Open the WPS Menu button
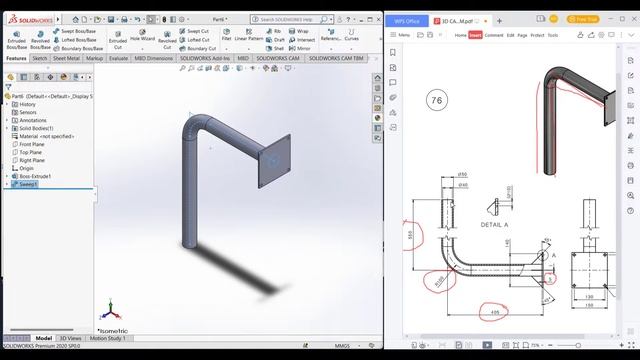Image resolution: width=640 pixels, height=360 pixels. (x=400, y=35)
